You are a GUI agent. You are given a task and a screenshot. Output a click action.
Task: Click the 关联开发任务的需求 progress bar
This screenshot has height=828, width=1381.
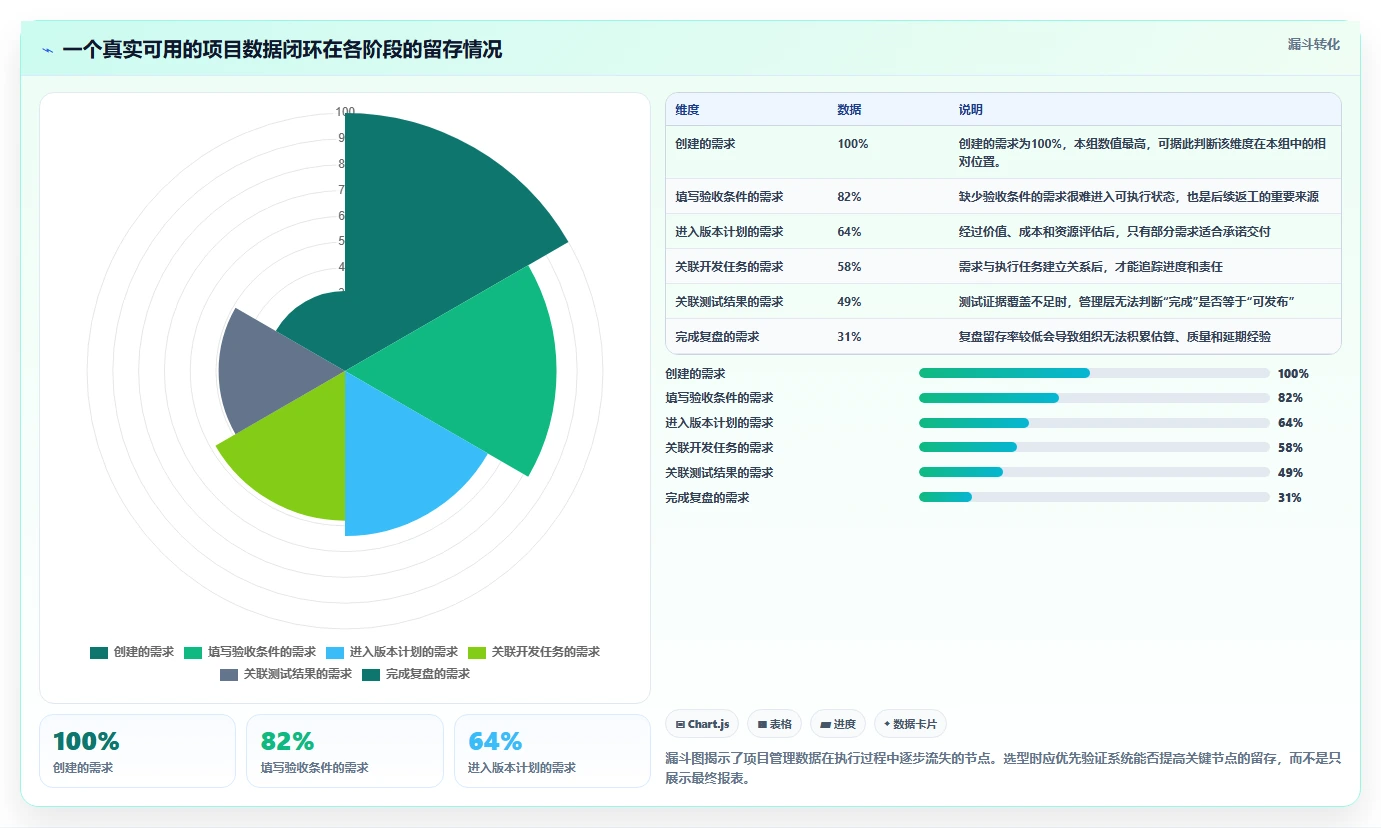tap(1094, 448)
